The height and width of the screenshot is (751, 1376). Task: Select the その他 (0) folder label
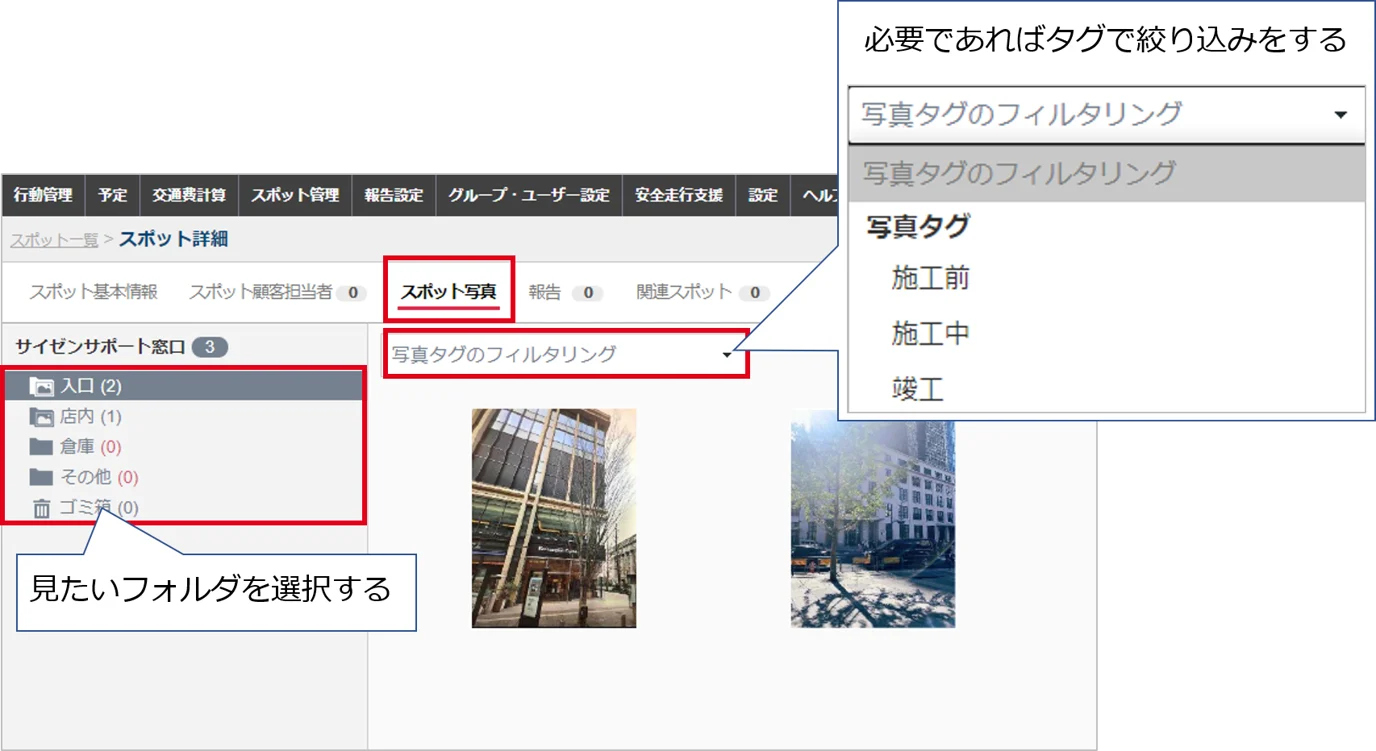[99, 478]
